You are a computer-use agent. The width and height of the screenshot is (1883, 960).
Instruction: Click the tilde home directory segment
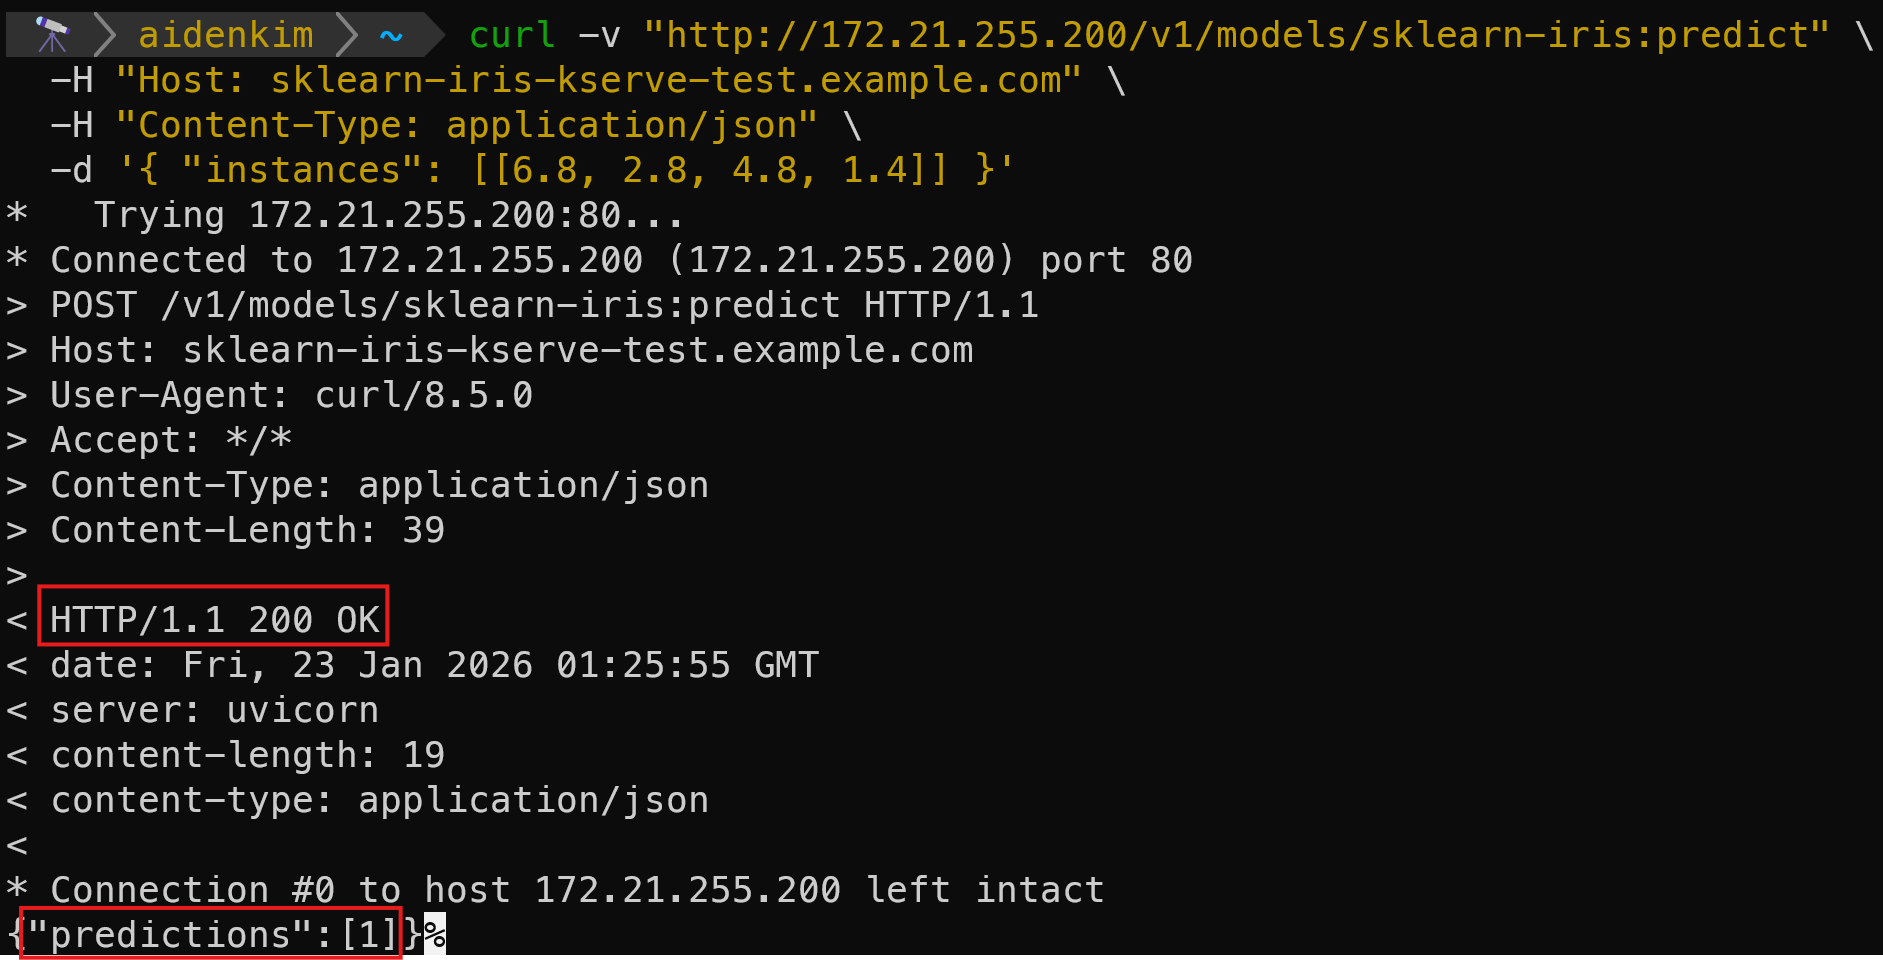coord(391,37)
